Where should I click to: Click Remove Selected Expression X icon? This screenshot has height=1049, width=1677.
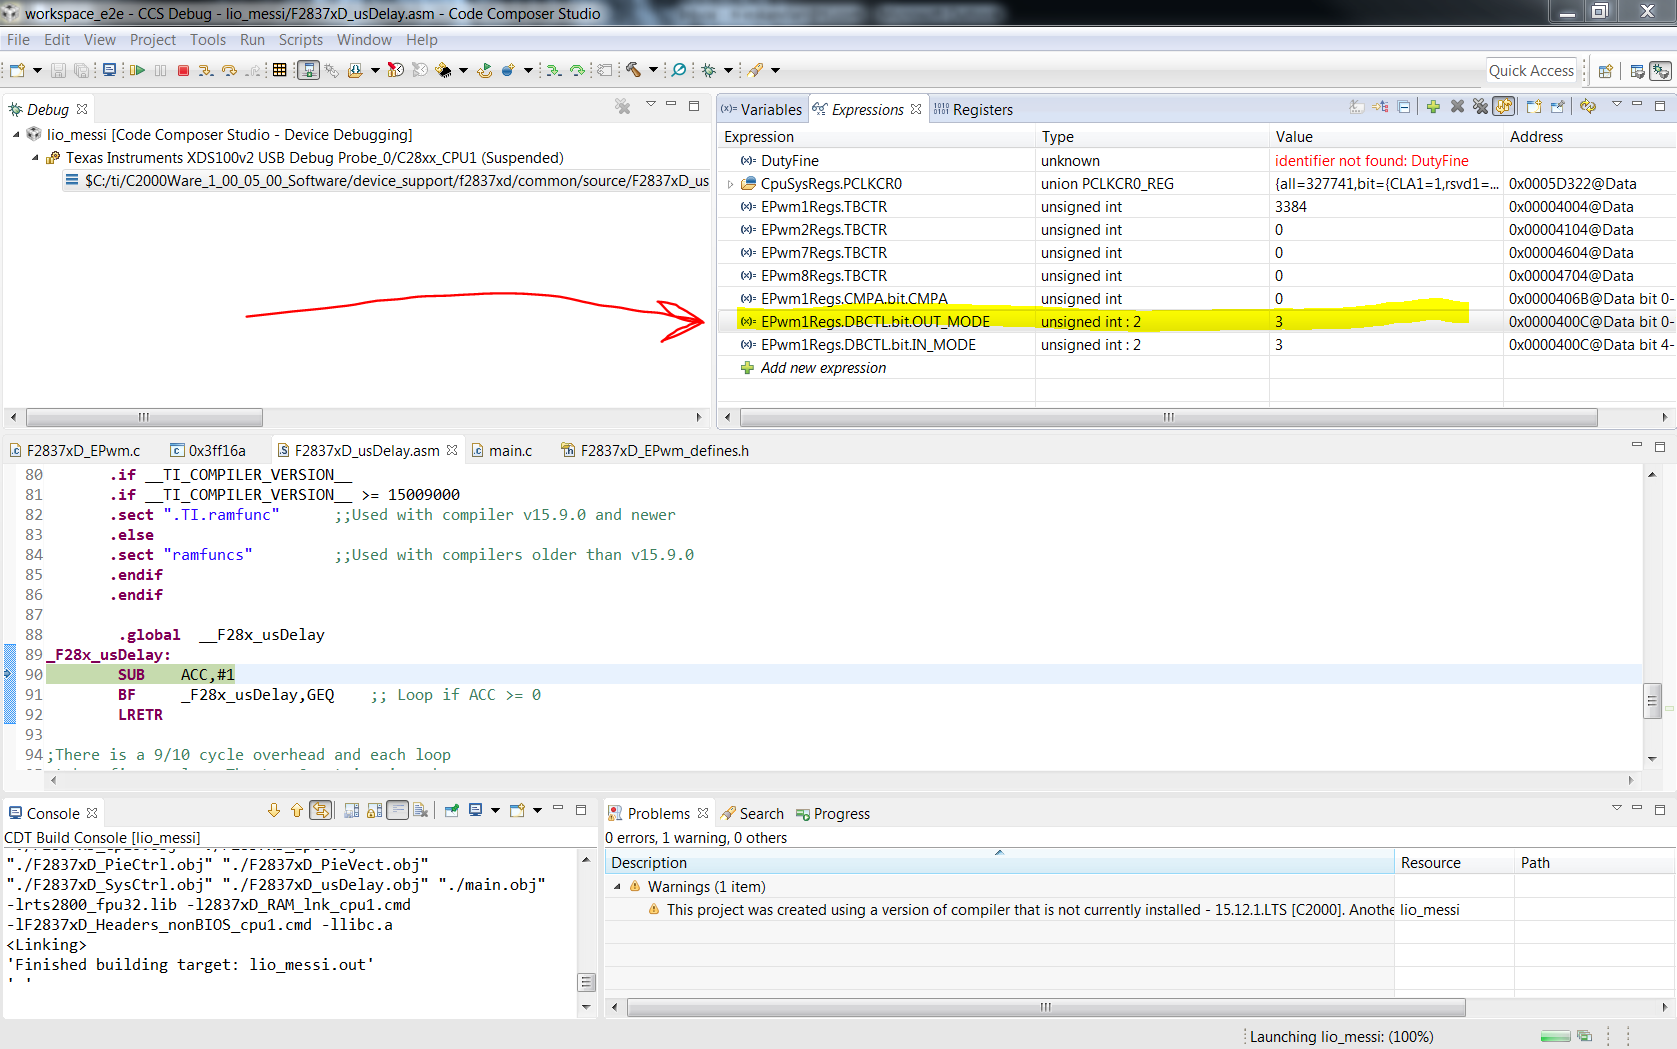pos(1458,106)
